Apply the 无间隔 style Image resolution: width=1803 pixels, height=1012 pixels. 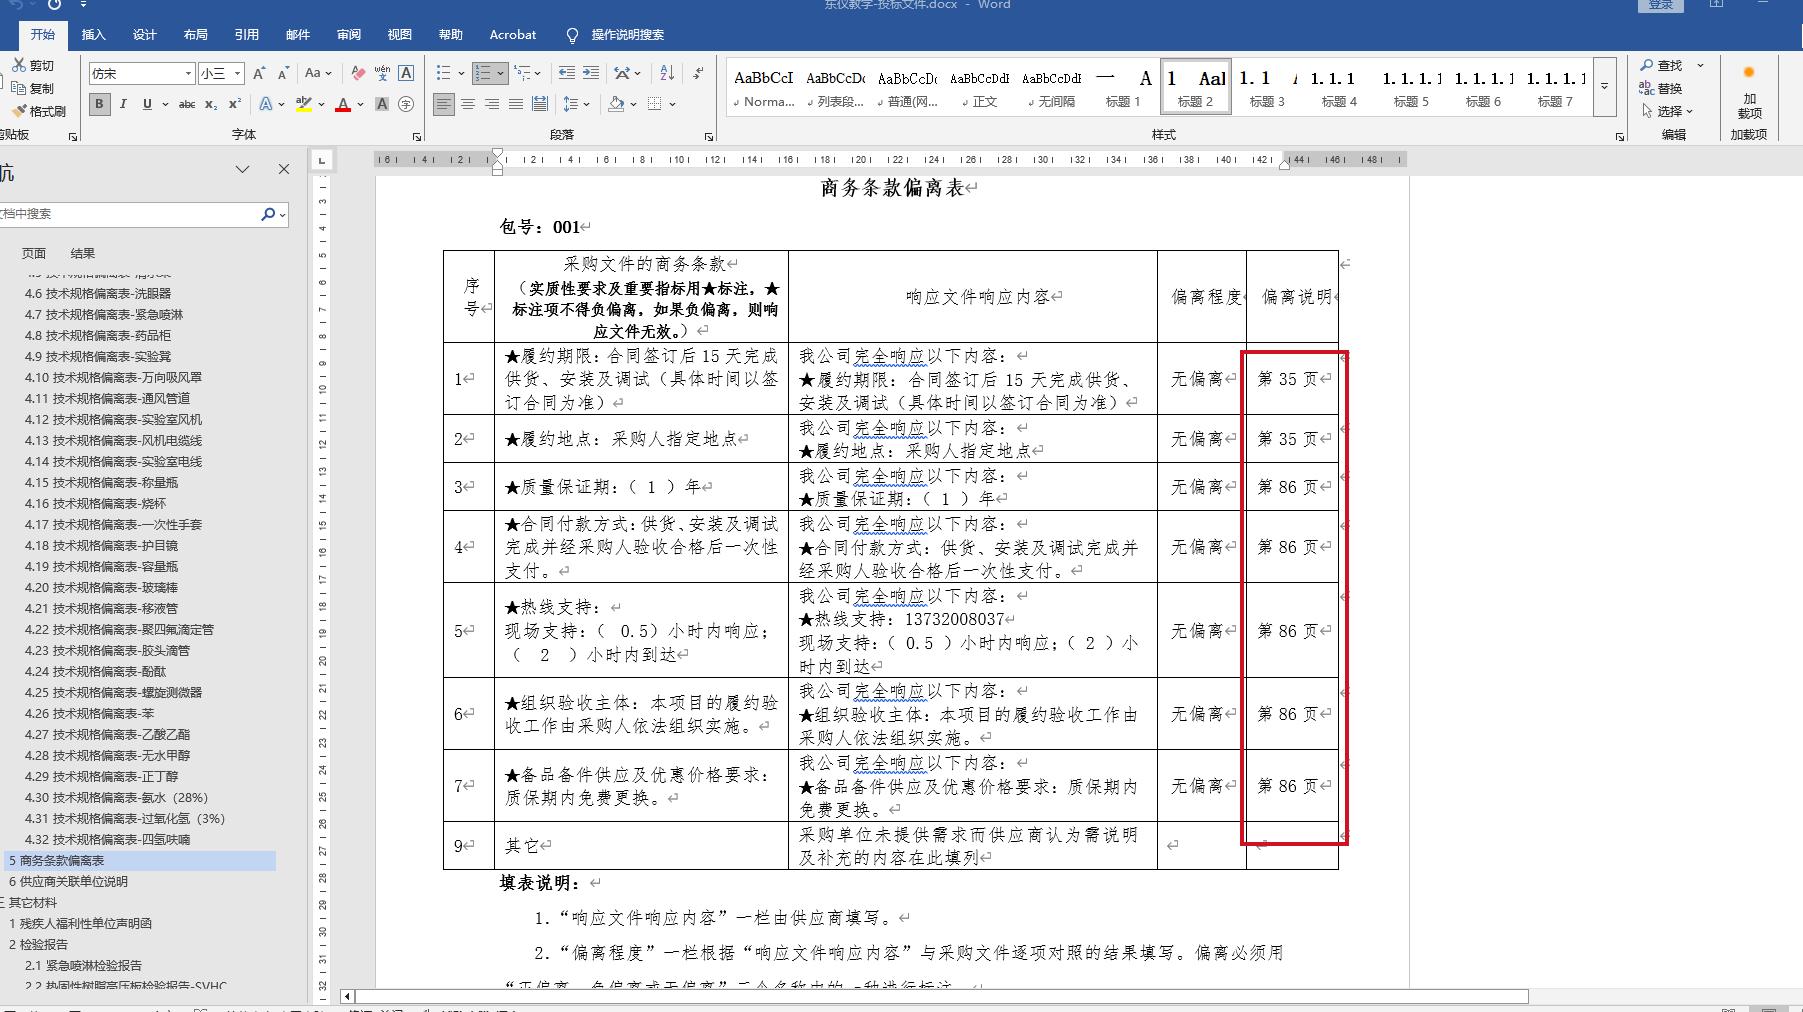1051,88
